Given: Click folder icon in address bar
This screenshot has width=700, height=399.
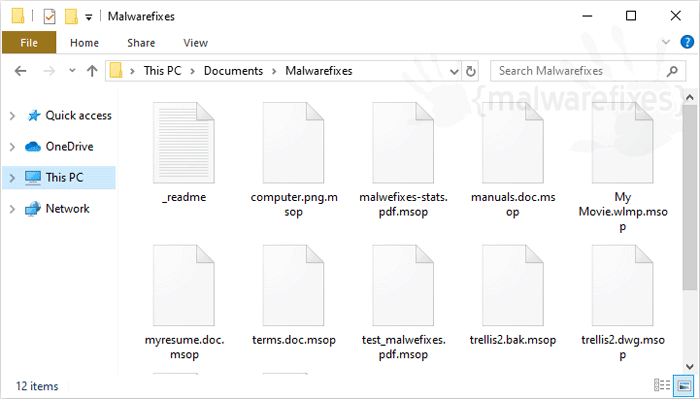Looking at the screenshot, I should [x=116, y=71].
